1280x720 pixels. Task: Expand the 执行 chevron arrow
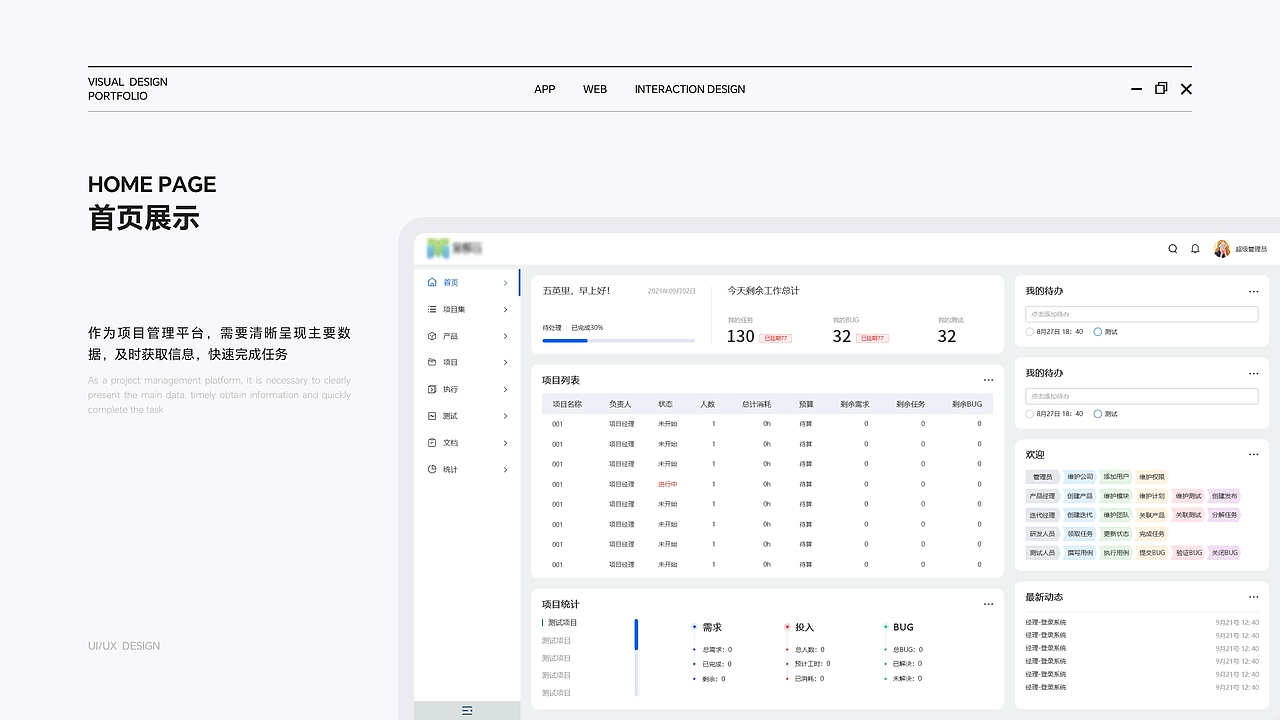click(505, 389)
